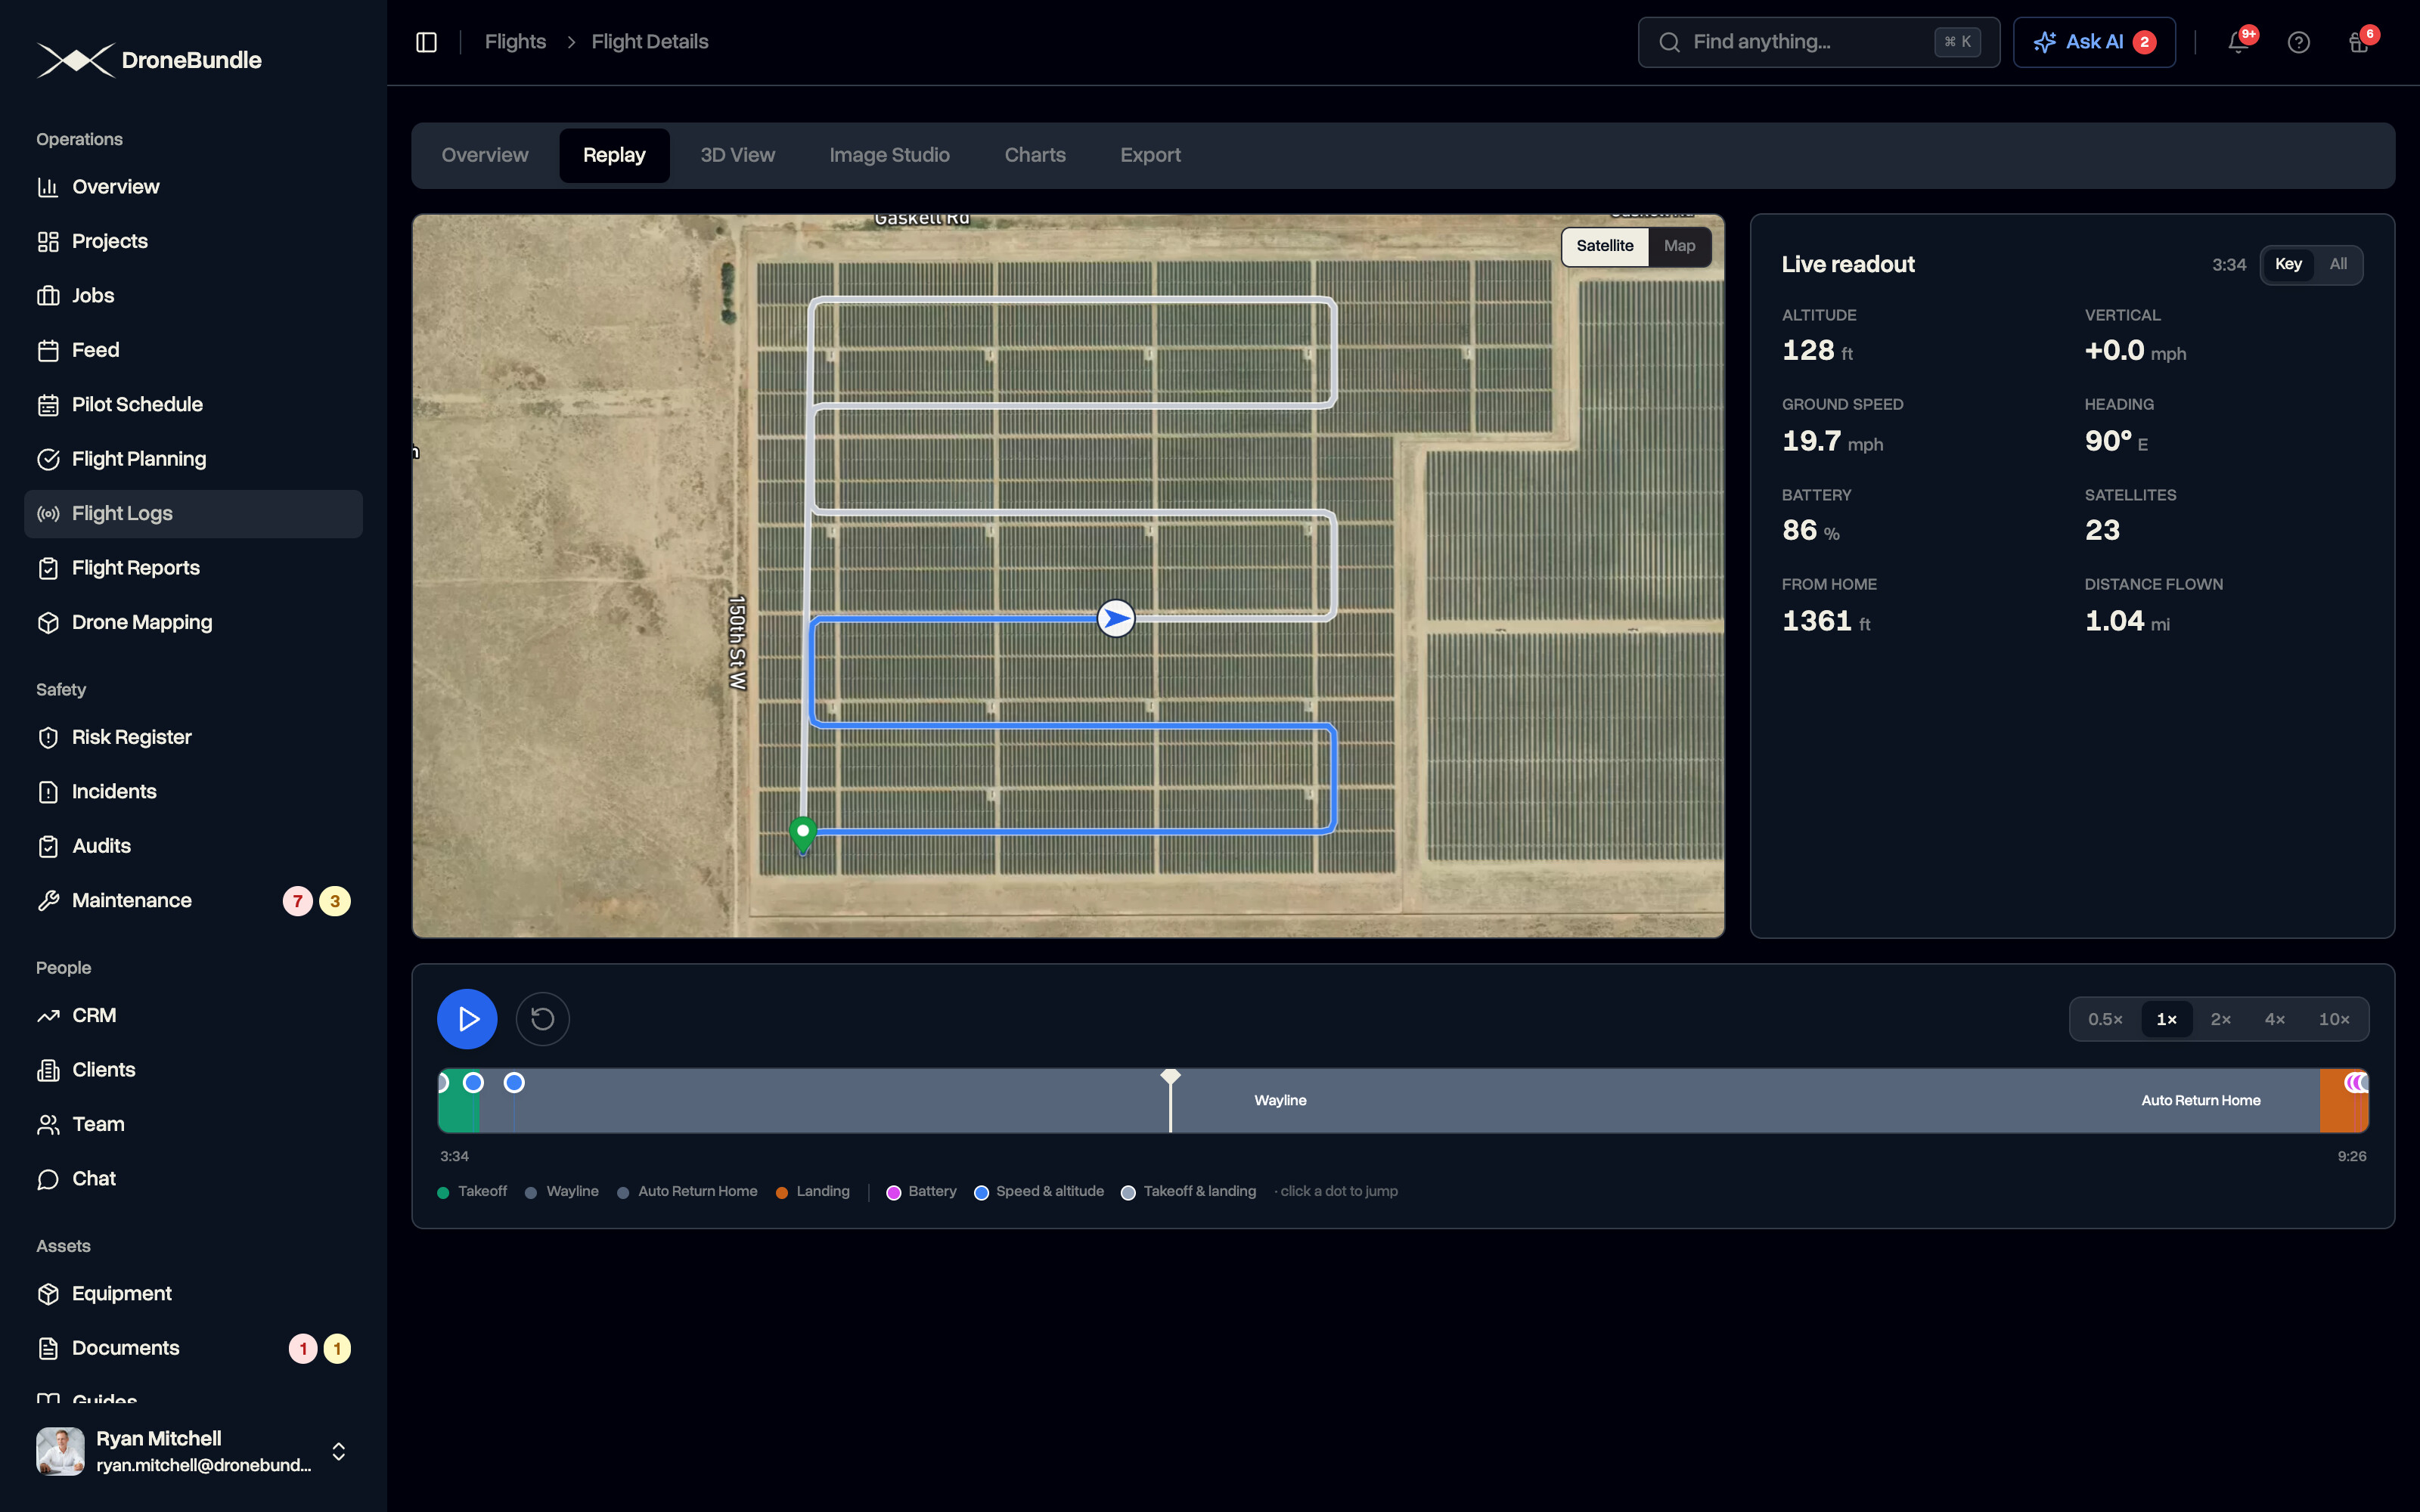Restart the replay with reset button

[x=542, y=1019]
